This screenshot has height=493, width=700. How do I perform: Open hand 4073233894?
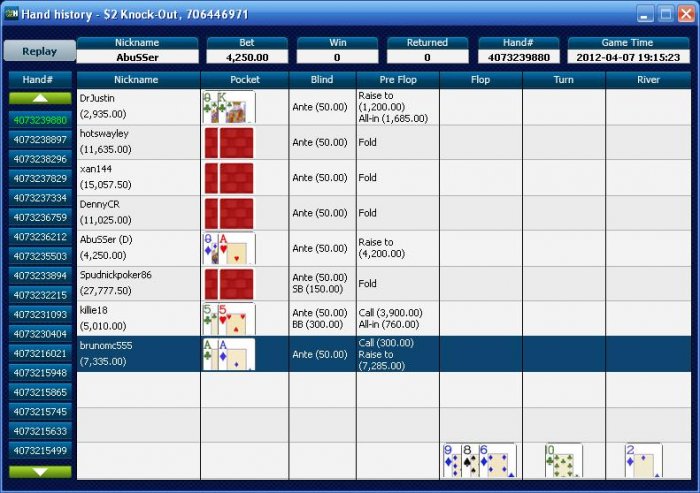(40, 276)
